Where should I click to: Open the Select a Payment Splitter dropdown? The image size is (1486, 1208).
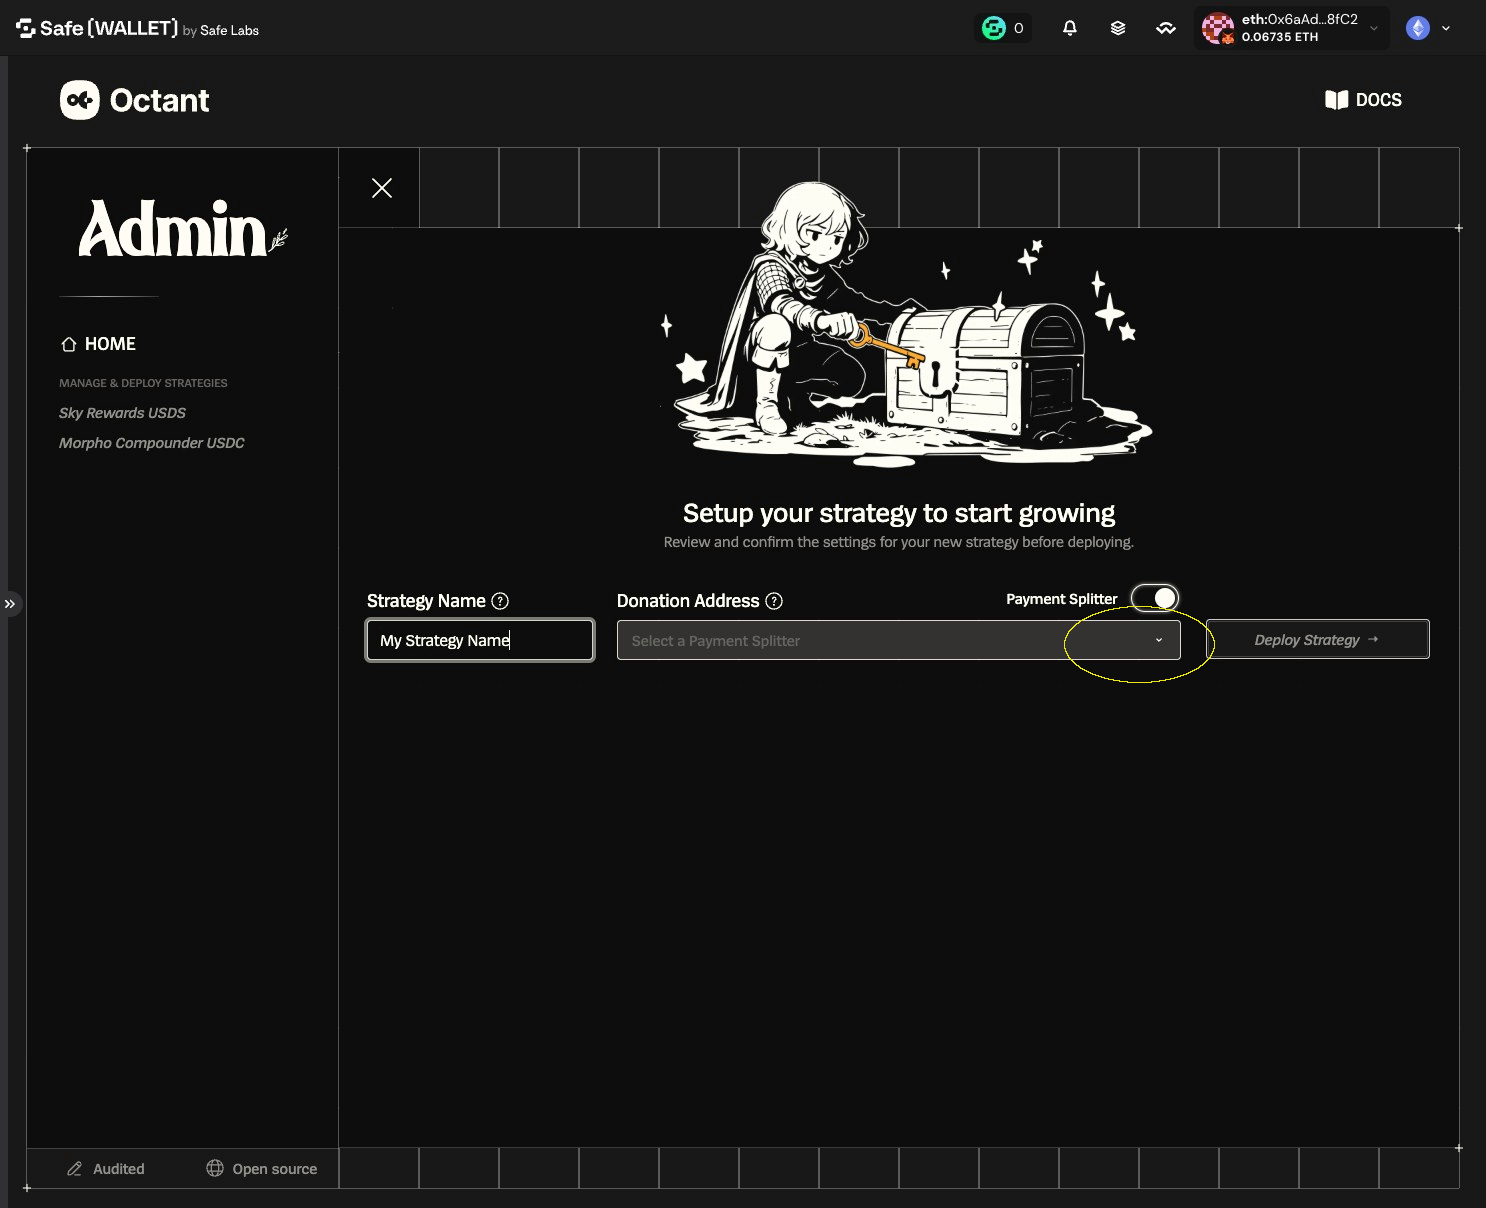click(898, 640)
